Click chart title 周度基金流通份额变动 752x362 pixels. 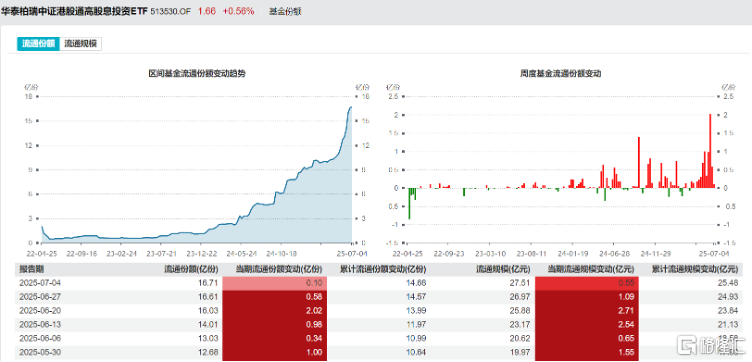(x=561, y=74)
